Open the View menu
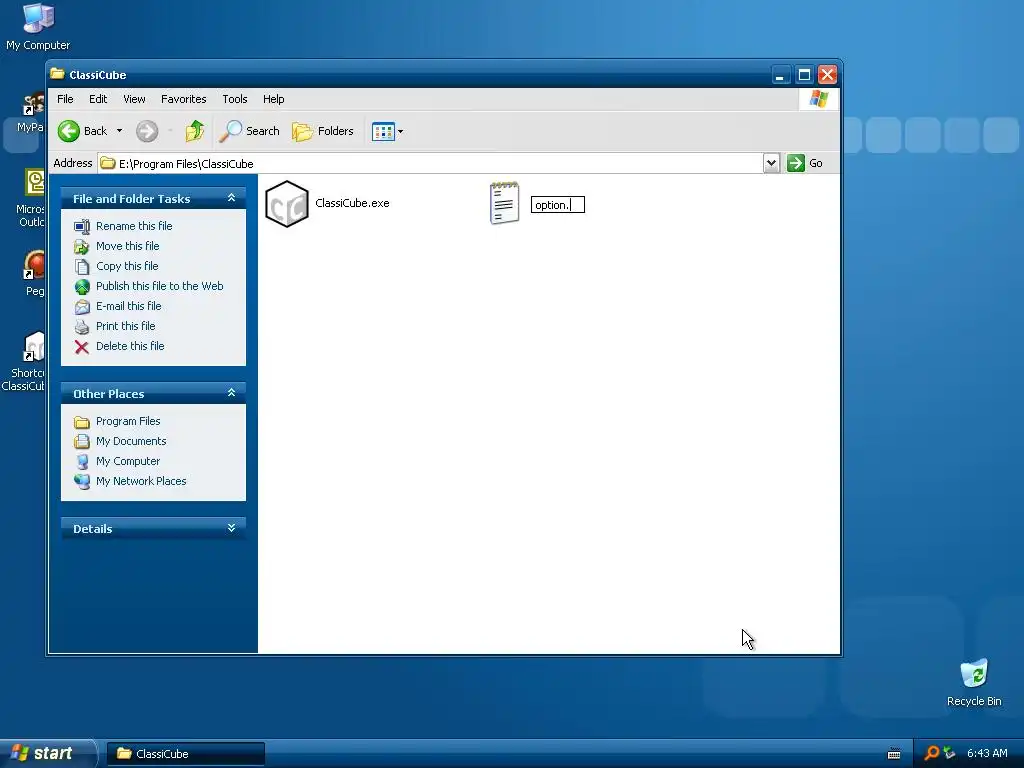The height and width of the screenshot is (768, 1024). tap(134, 99)
